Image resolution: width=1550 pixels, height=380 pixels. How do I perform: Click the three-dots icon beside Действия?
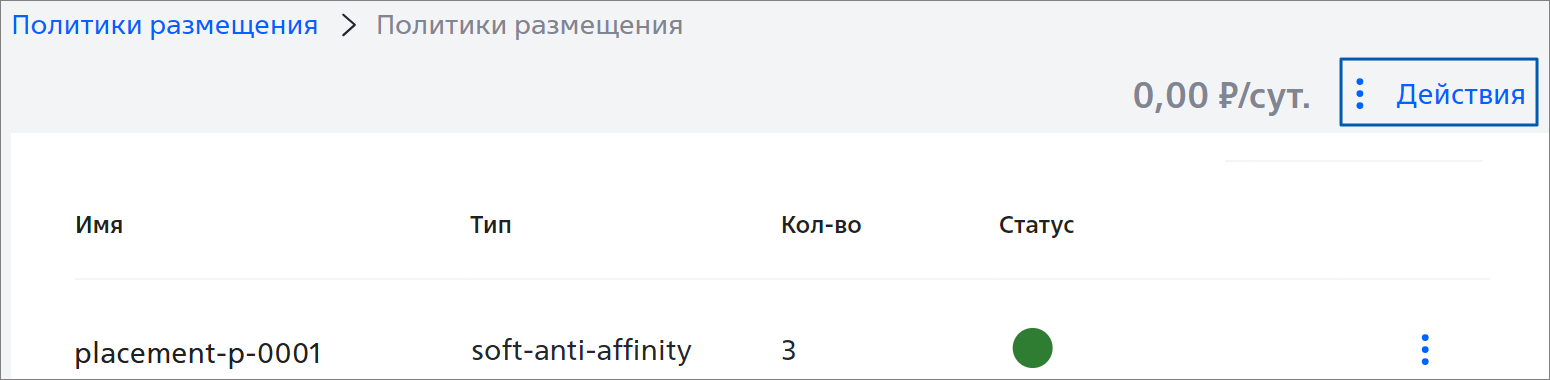[1359, 93]
